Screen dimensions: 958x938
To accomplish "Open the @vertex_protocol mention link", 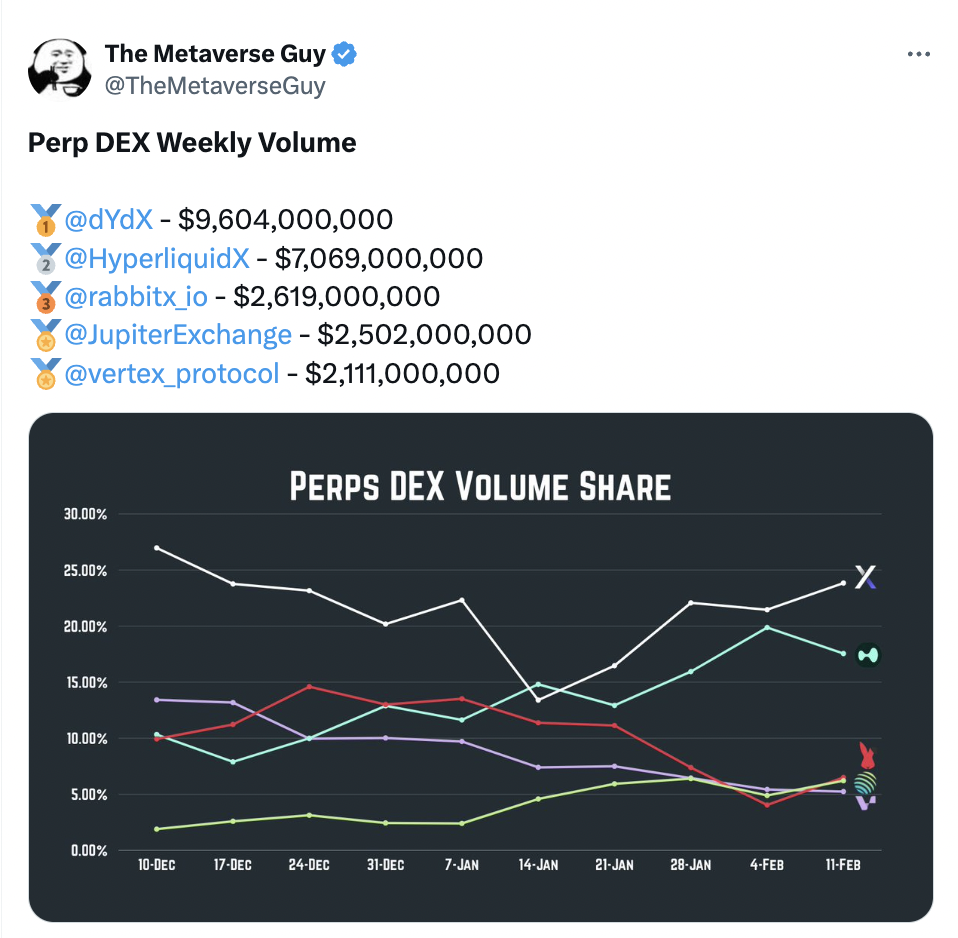I will 172,373.
